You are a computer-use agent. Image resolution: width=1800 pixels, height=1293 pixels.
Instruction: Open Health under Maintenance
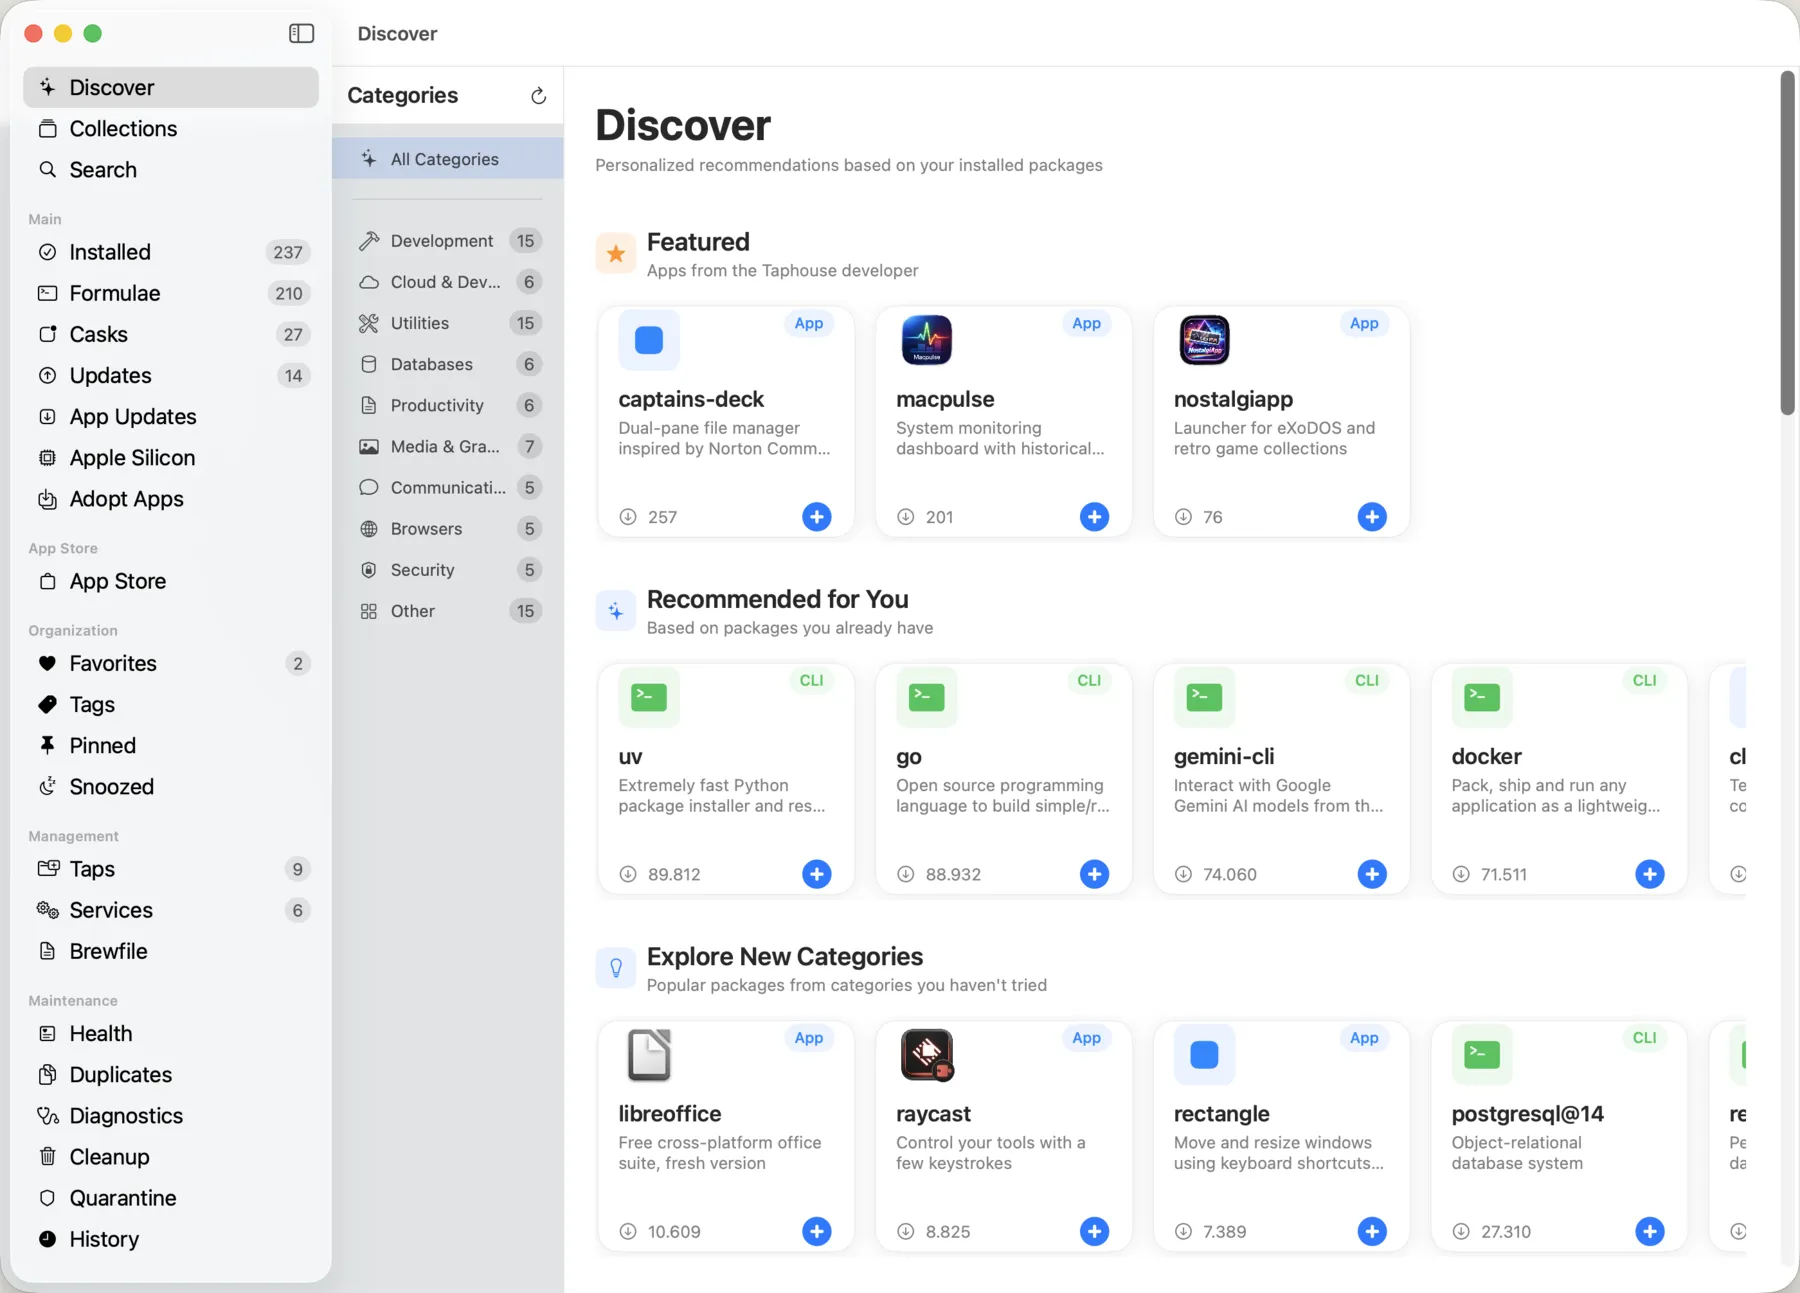[x=171, y=1034]
